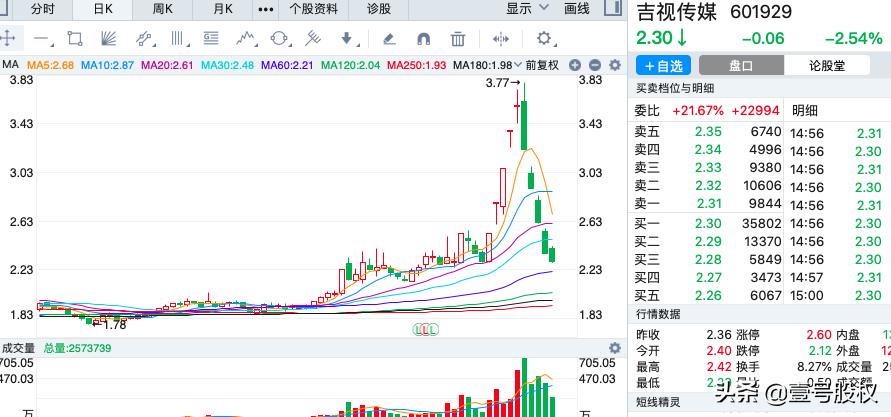Viewport: 891px width, 417px height.
Task: Toggle the 盘口 view segment
Action: [740, 66]
